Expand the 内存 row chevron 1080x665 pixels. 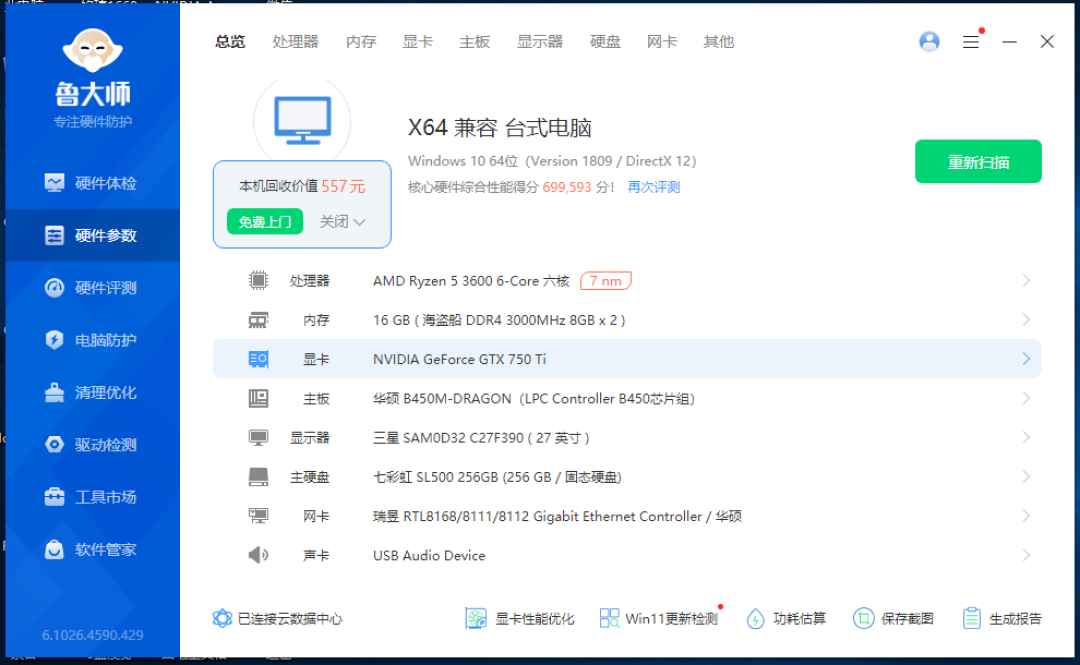pyautogui.click(x=1026, y=320)
